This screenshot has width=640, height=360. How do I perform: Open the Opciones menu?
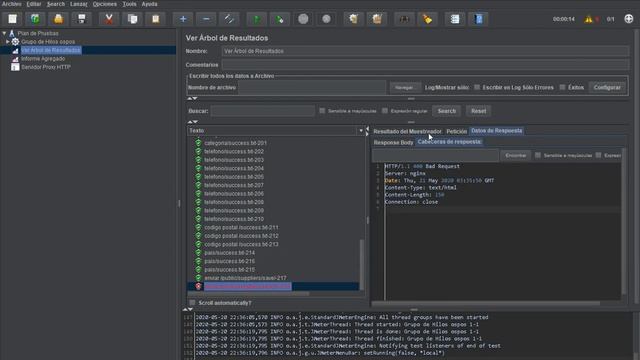pyautogui.click(x=104, y=4)
